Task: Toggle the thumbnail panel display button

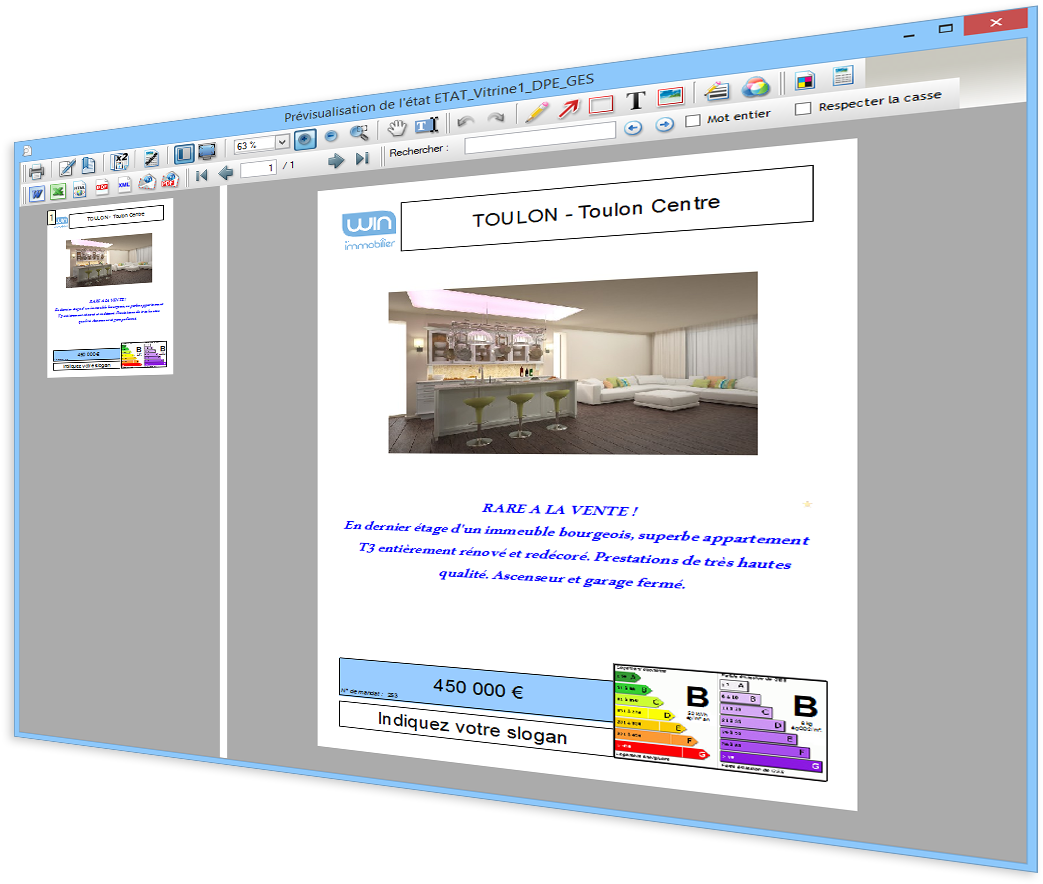Action: pyautogui.click(x=184, y=154)
